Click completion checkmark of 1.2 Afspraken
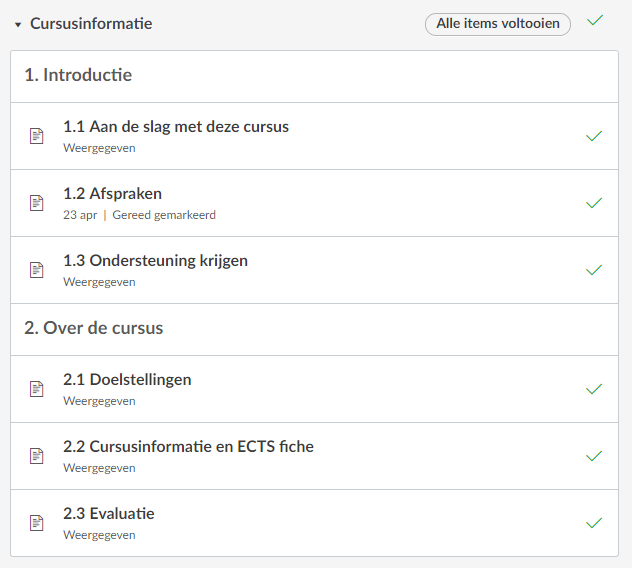Viewport: 632px width, 568px height. [594, 203]
